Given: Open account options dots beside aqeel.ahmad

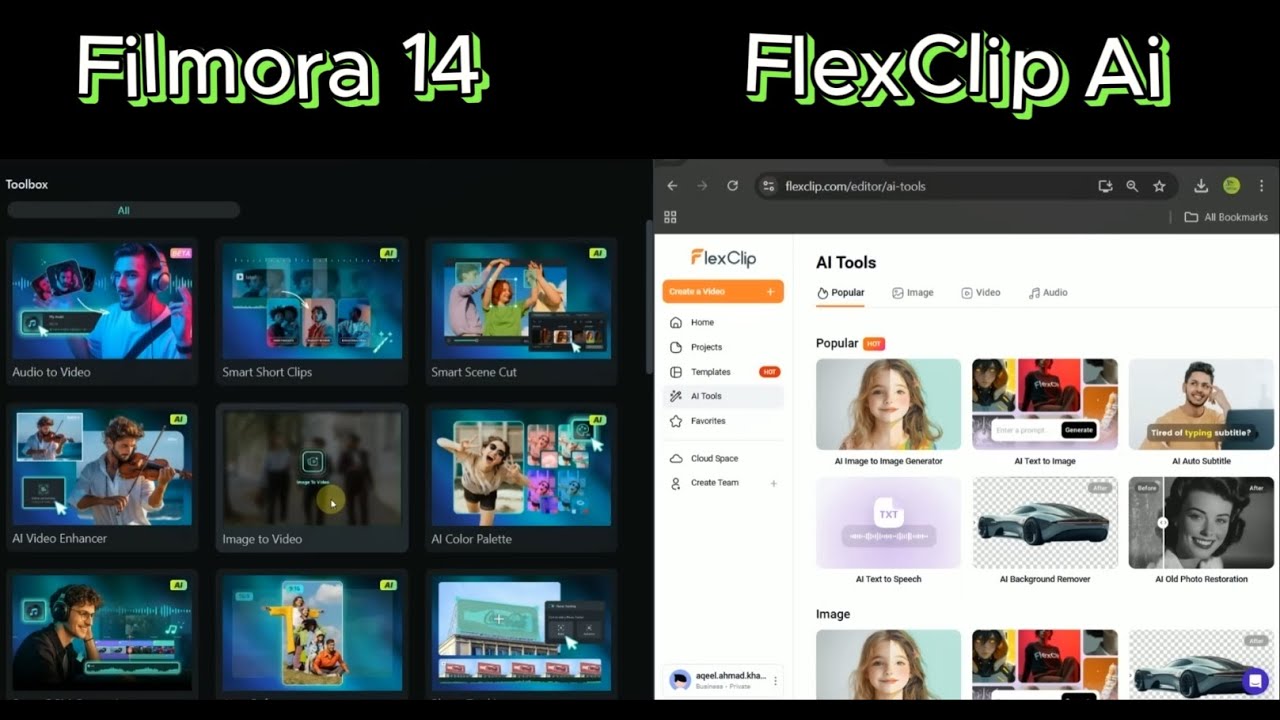Looking at the screenshot, I should (775, 681).
